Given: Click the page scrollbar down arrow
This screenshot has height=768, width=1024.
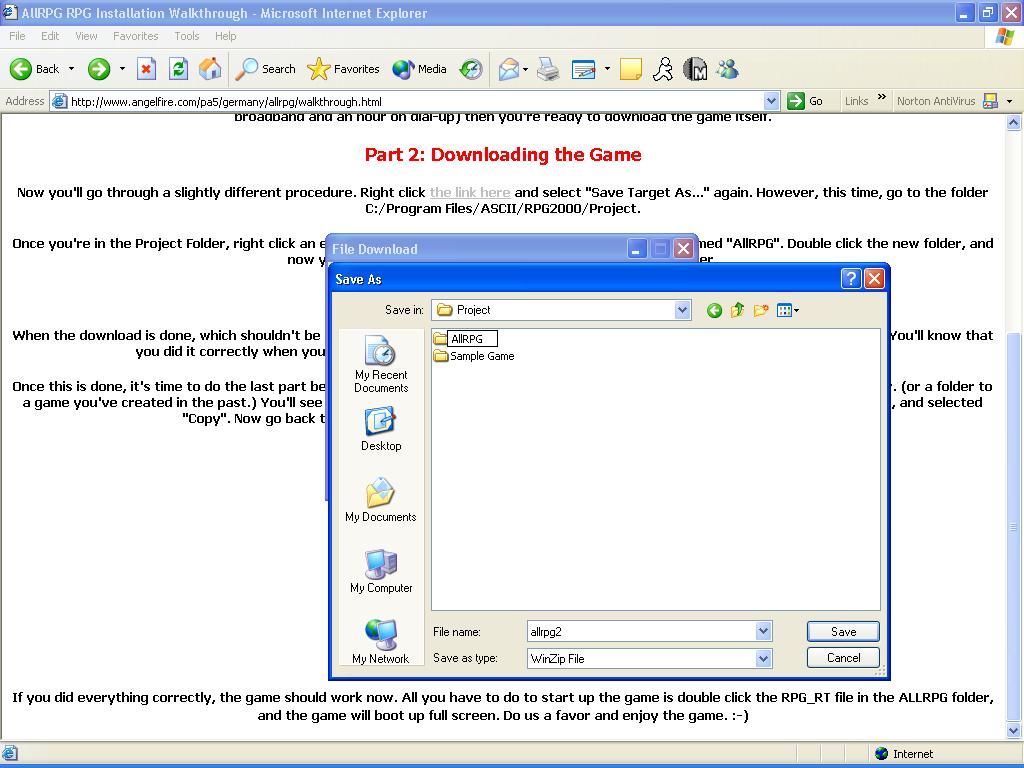Looking at the screenshot, I should (1014, 730).
